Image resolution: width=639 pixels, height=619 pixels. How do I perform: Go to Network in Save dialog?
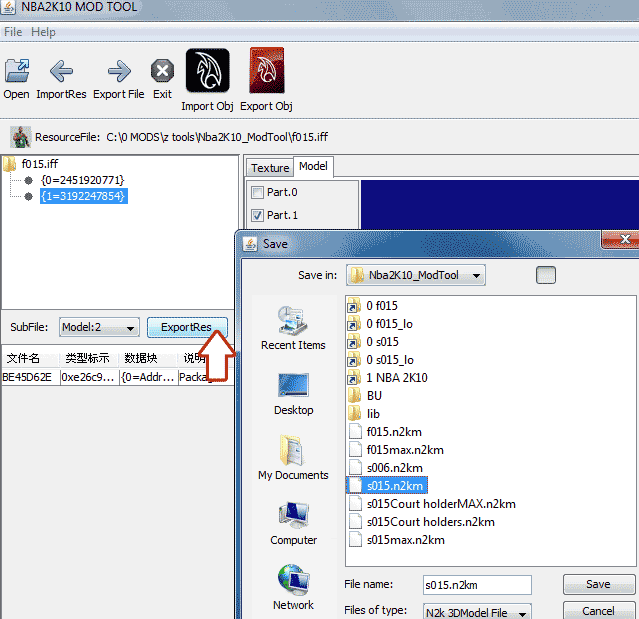(x=293, y=588)
